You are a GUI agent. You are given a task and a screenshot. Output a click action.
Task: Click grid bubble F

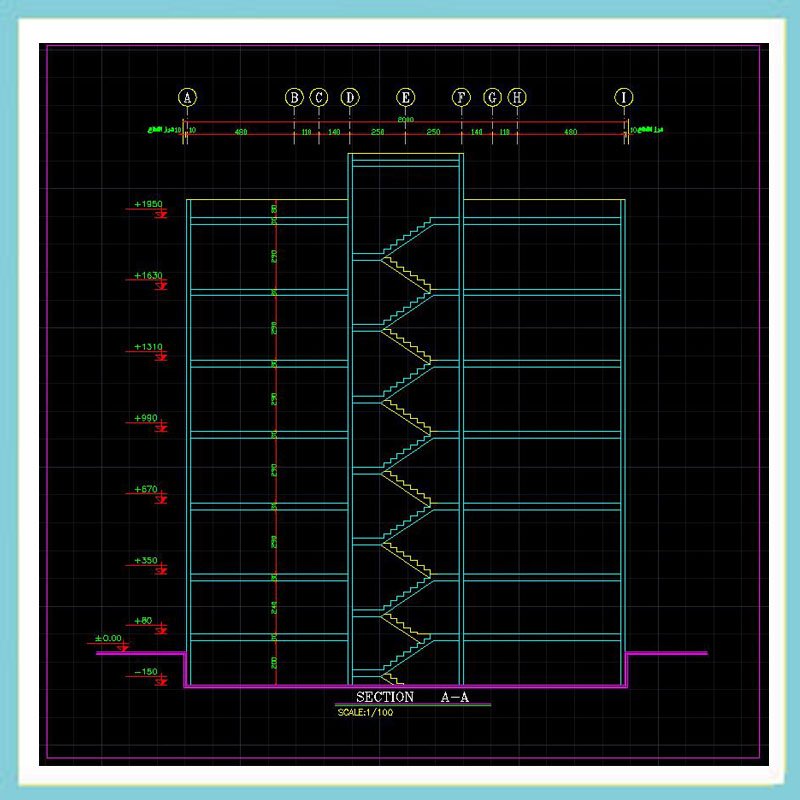[x=461, y=97]
